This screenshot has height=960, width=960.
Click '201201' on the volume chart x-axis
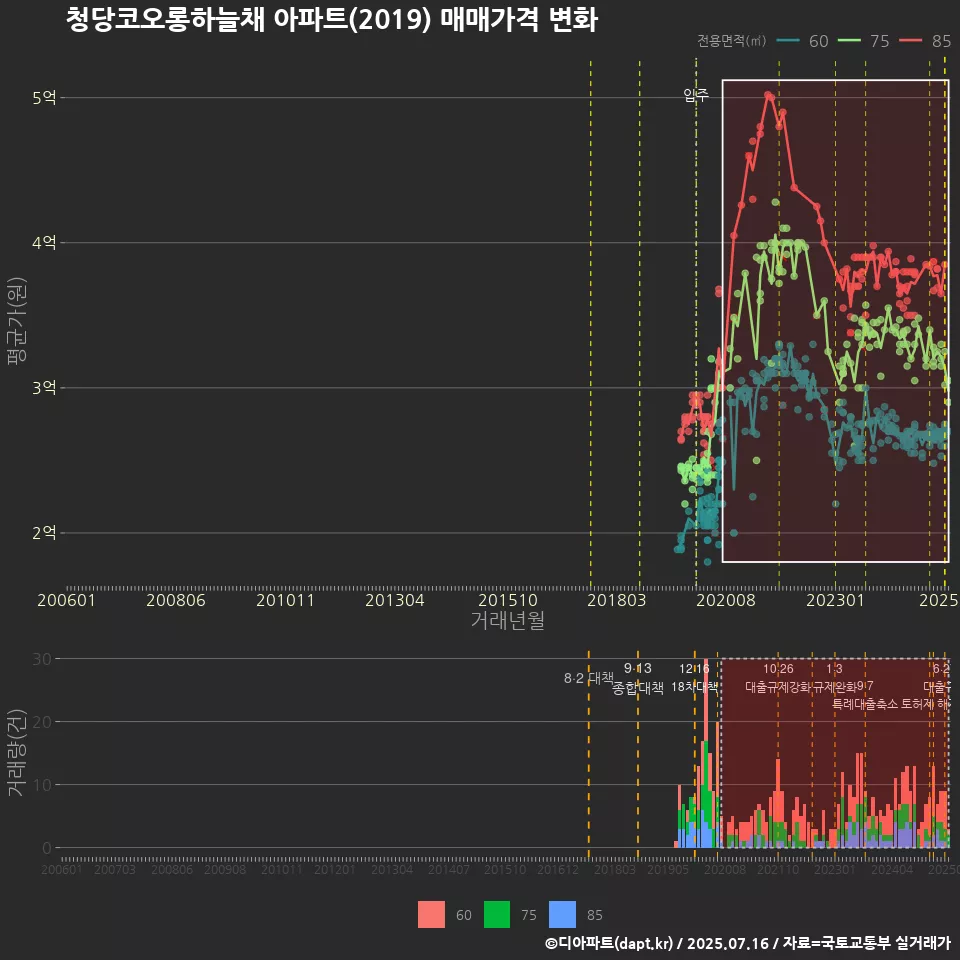coord(334,869)
